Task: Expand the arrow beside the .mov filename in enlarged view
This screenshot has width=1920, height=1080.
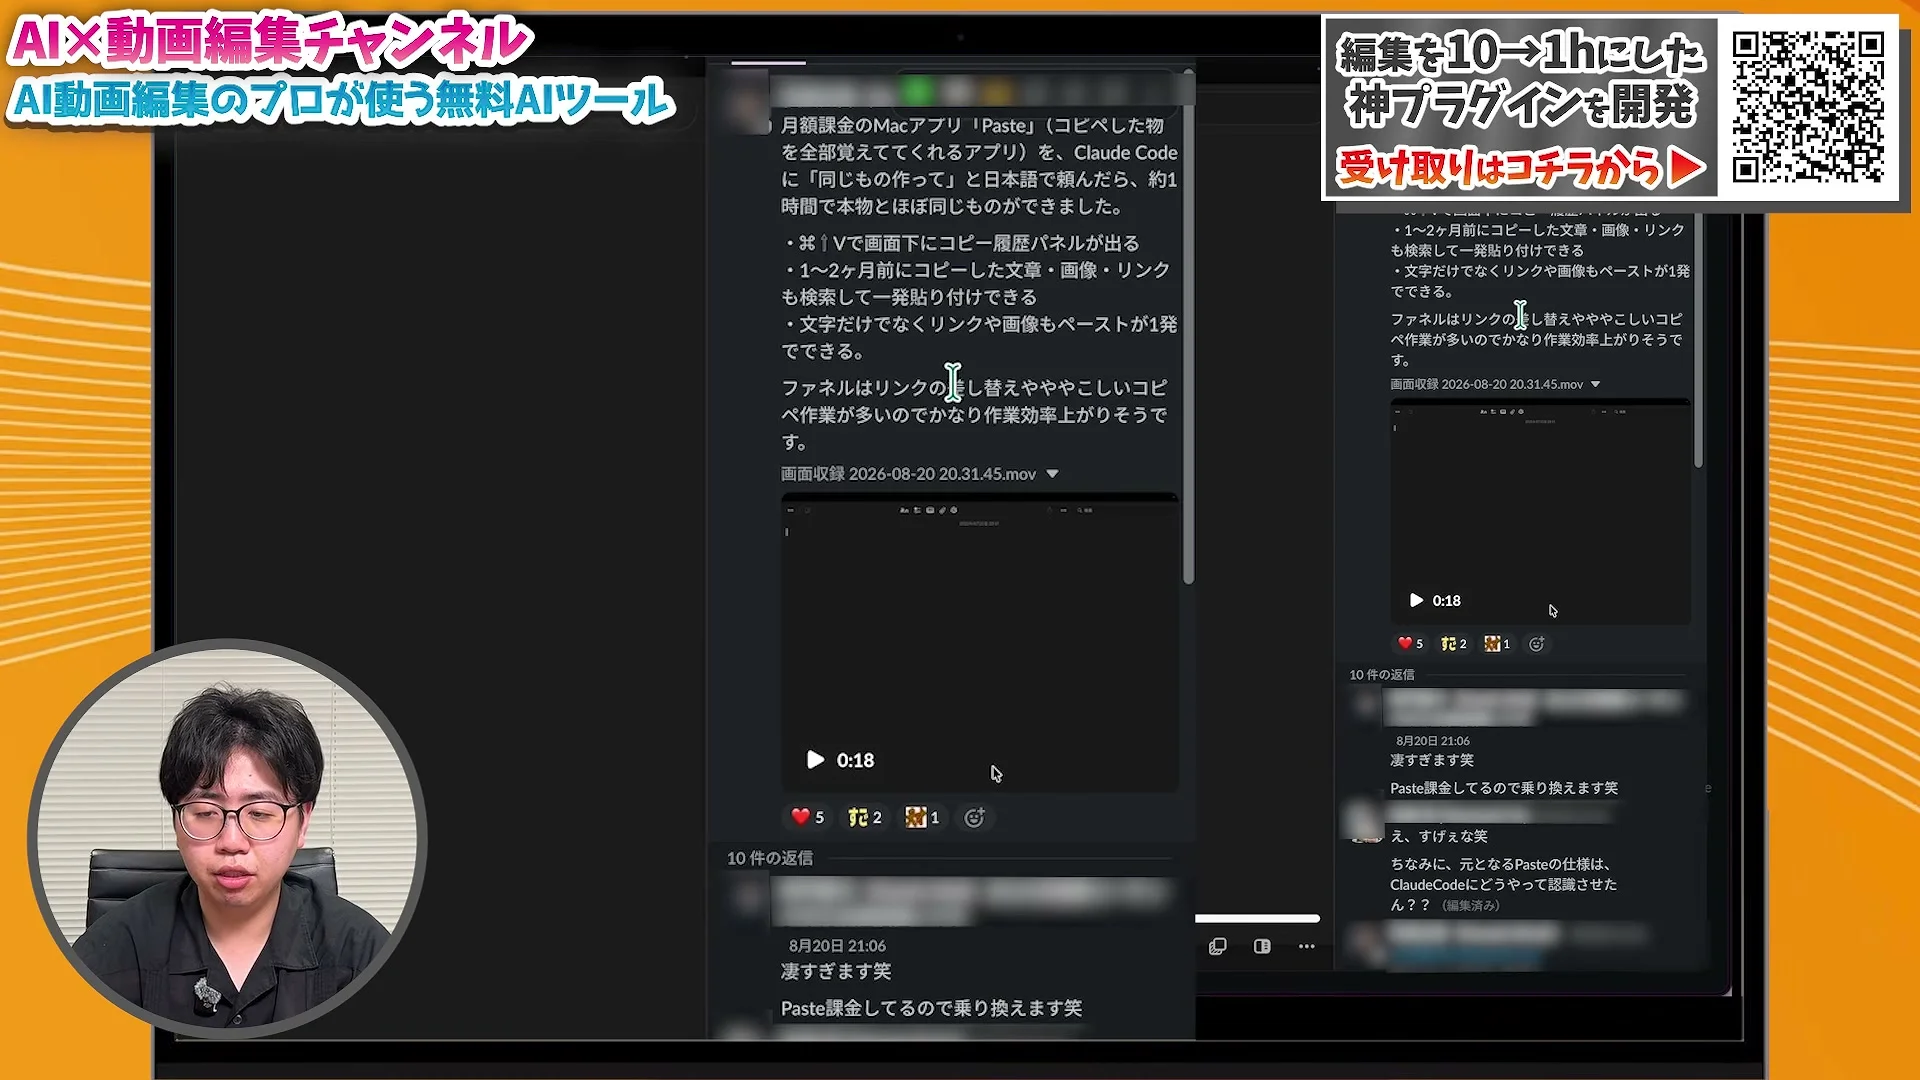Action: point(1052,474)
